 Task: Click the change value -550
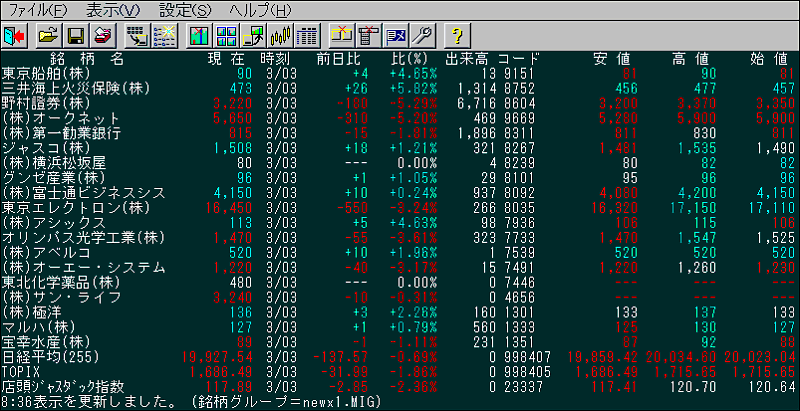pos(353,208)
